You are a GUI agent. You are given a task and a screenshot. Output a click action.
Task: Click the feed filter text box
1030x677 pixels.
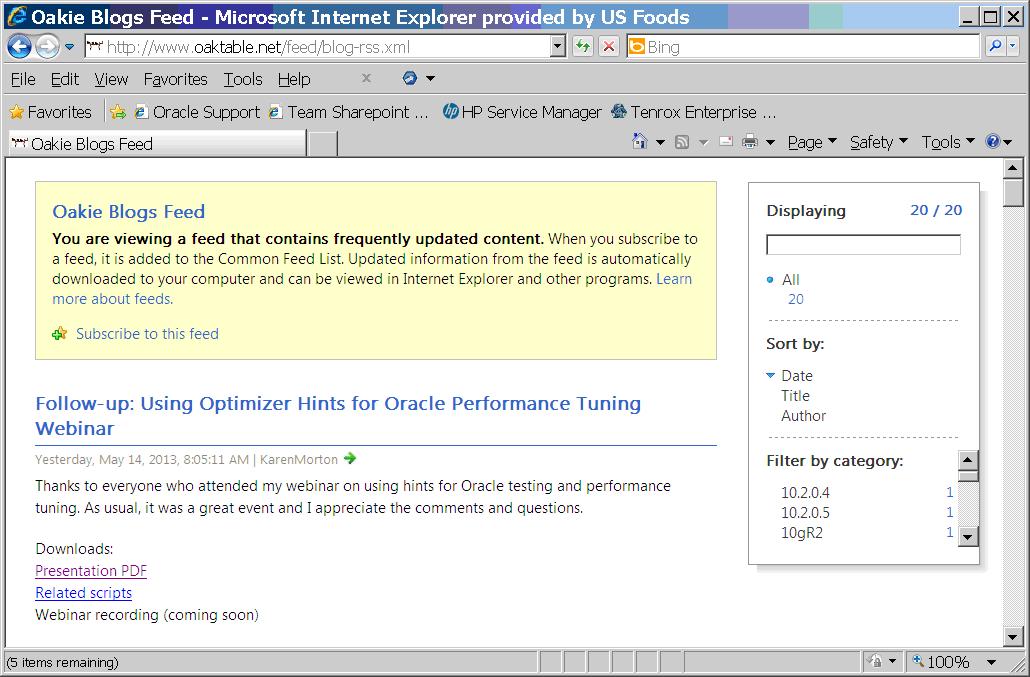(863, 244)
